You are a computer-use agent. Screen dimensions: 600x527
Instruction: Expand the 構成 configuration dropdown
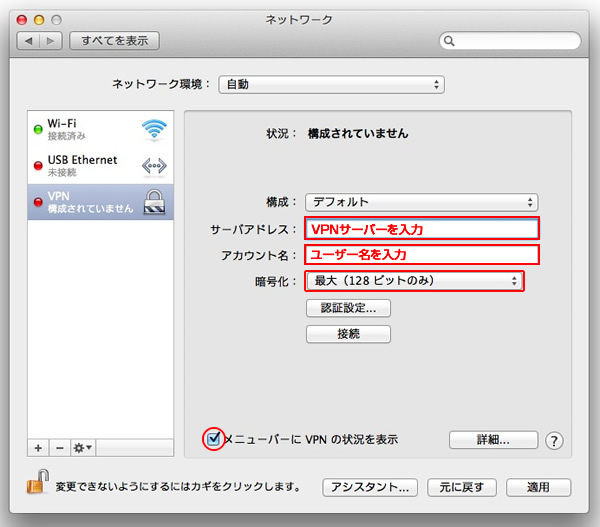click(x=421, y=202)
